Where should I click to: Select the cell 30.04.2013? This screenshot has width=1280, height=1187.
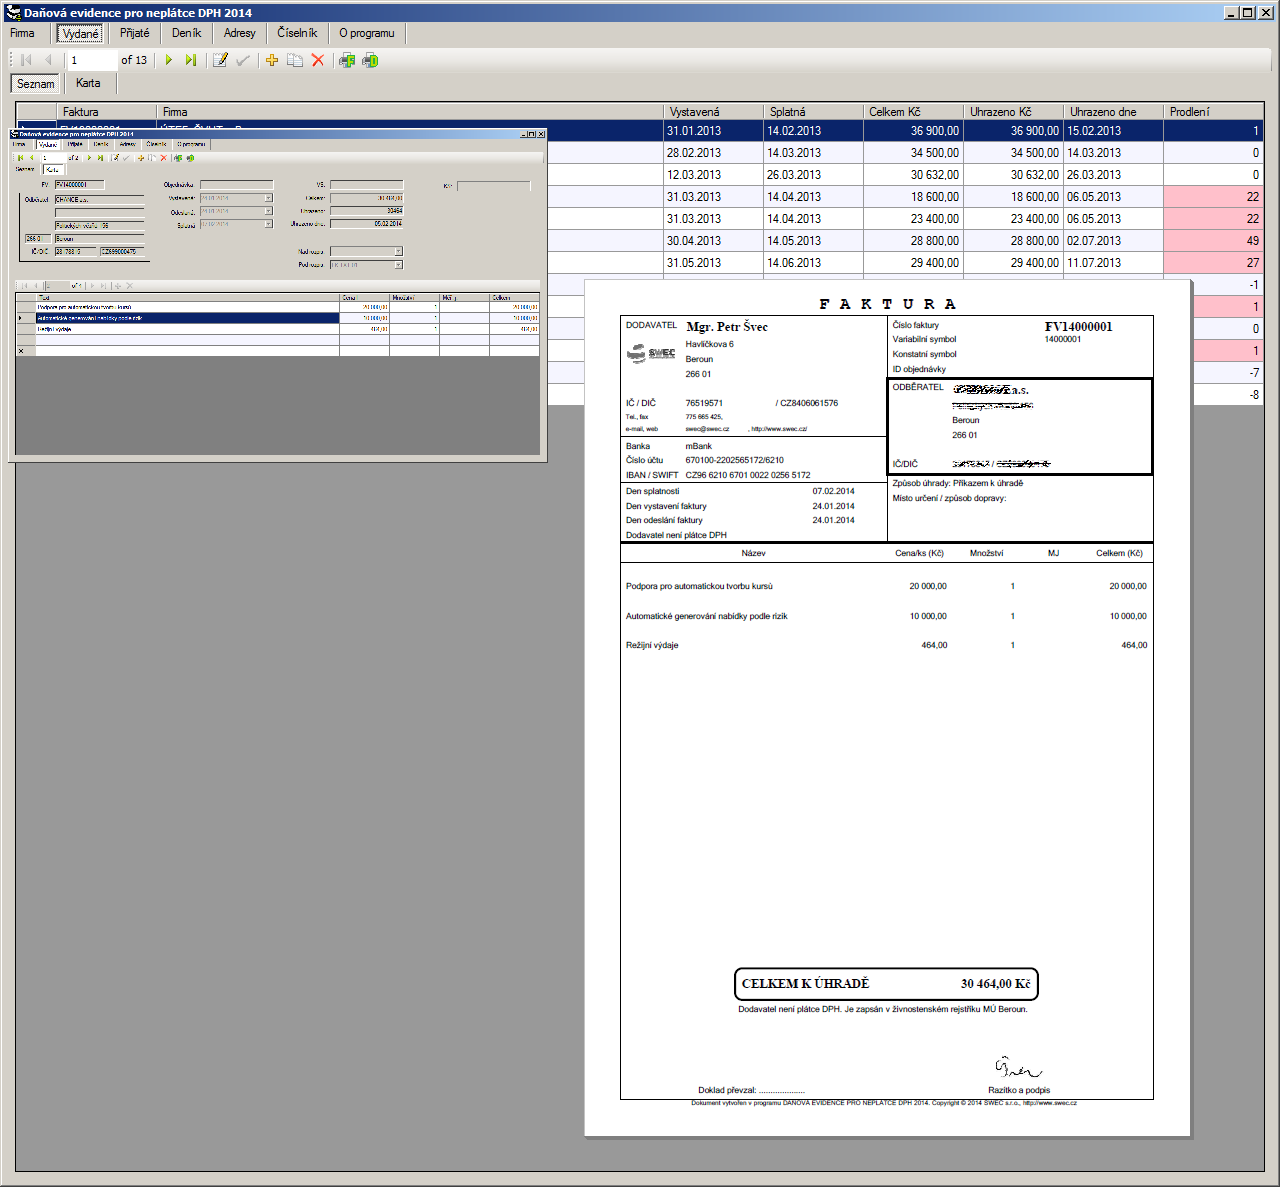click(714, 241)
